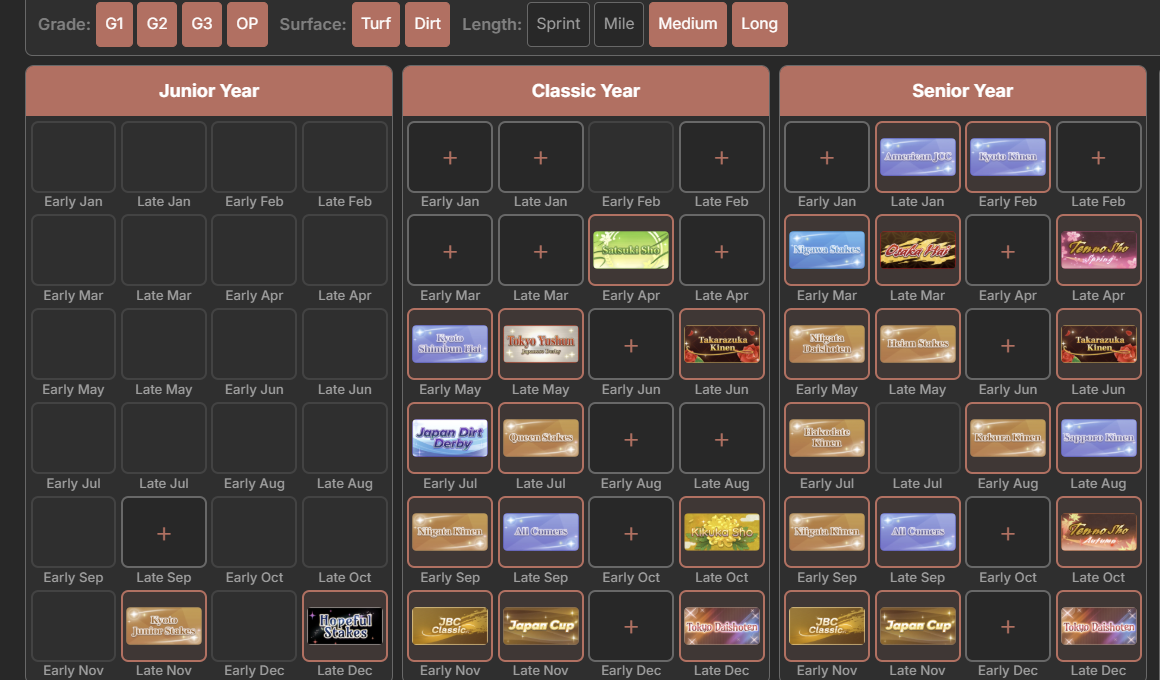Screen dimensions: 1160x680
Task: Add a race in Classic Year Late Apr
Action: click(x=721, y=250)
